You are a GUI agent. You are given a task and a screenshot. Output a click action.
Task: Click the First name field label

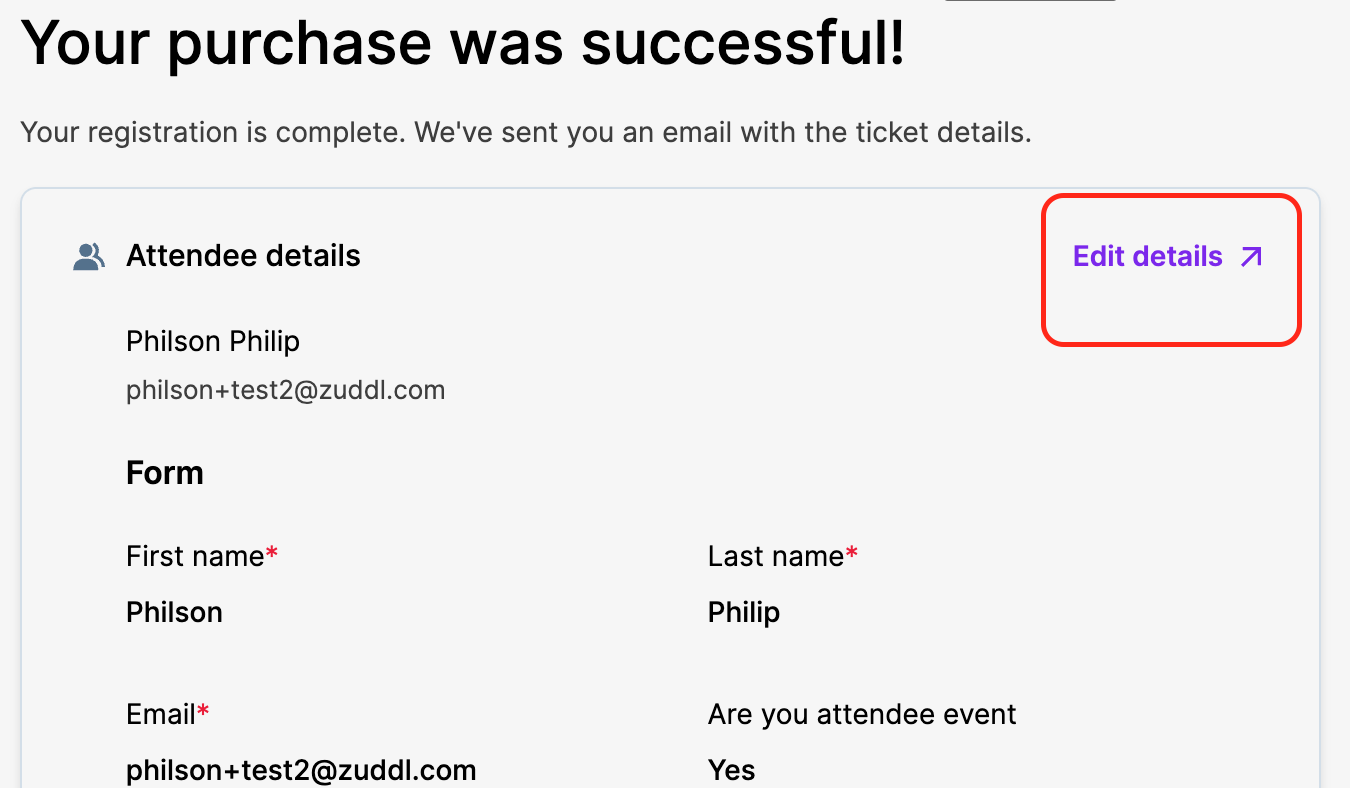[195, 556]
